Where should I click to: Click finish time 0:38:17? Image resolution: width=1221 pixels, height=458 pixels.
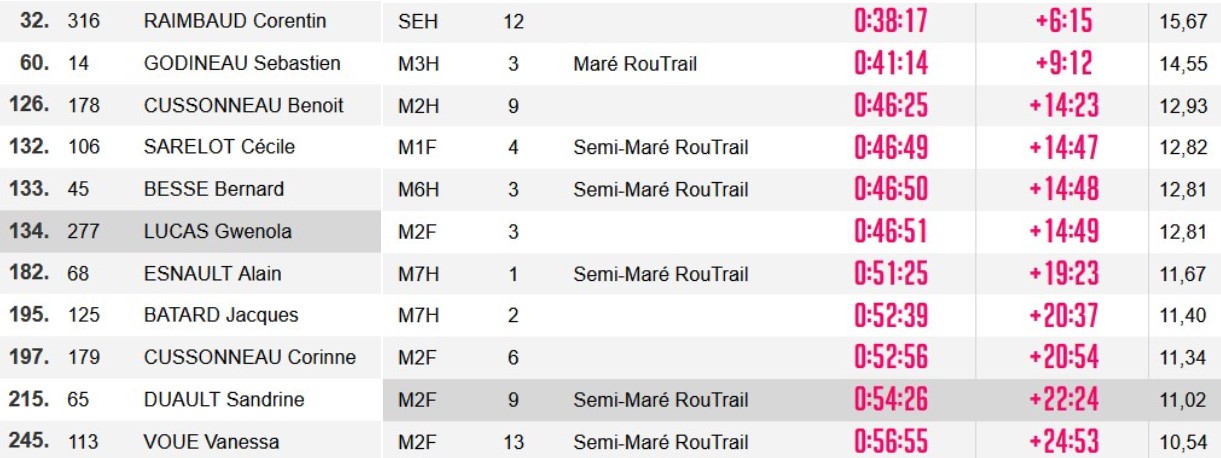891,21
